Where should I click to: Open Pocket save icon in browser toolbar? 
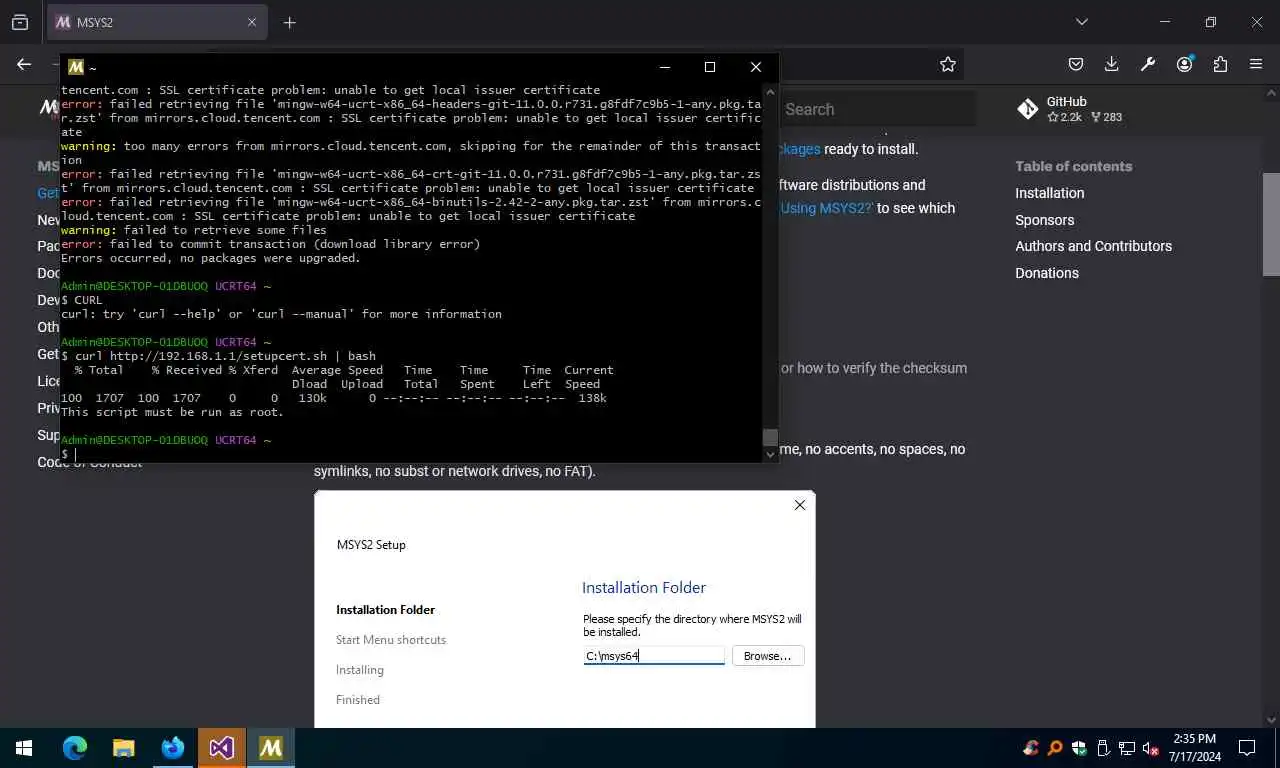click(1076, 64)
